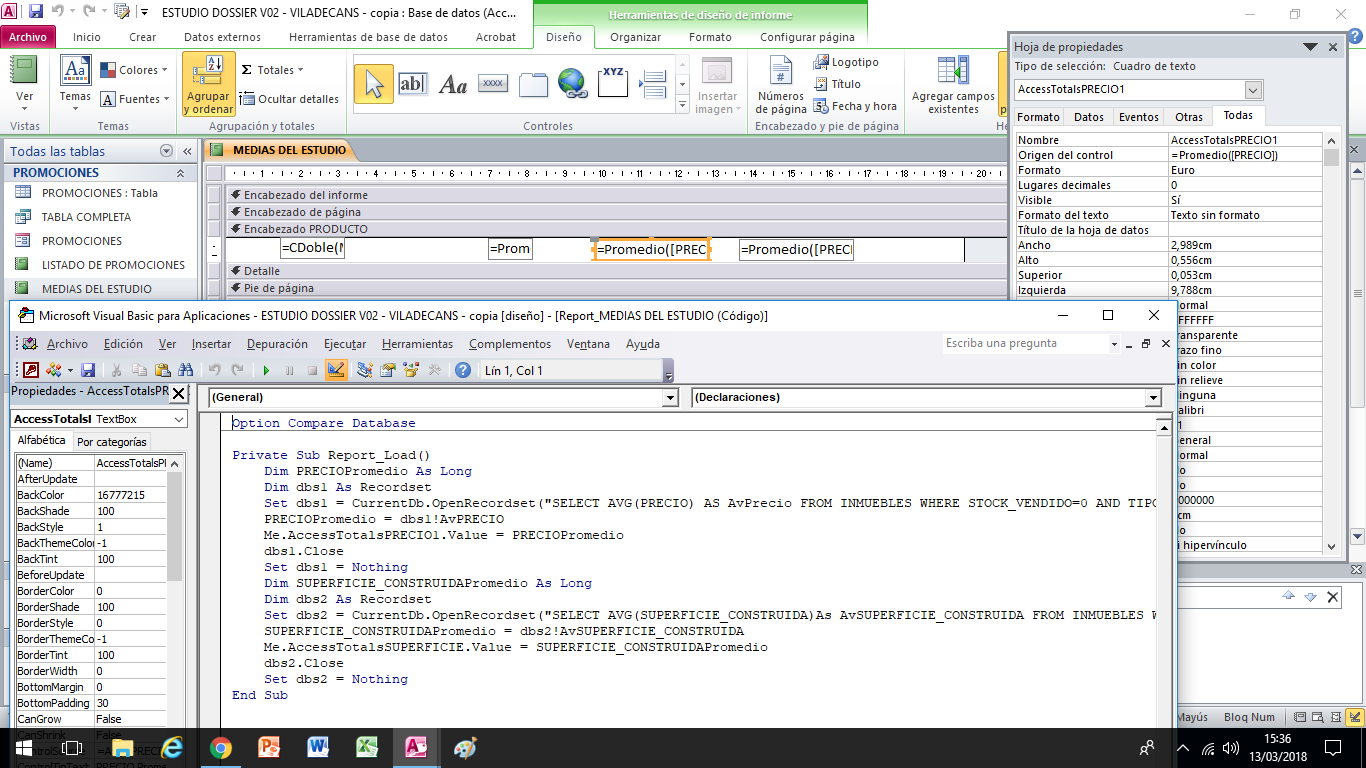Viewport: 1366px width, 768px height.
Task: Collapse the PROMOCIONES group in navigation pane
Action: [180, 173]
